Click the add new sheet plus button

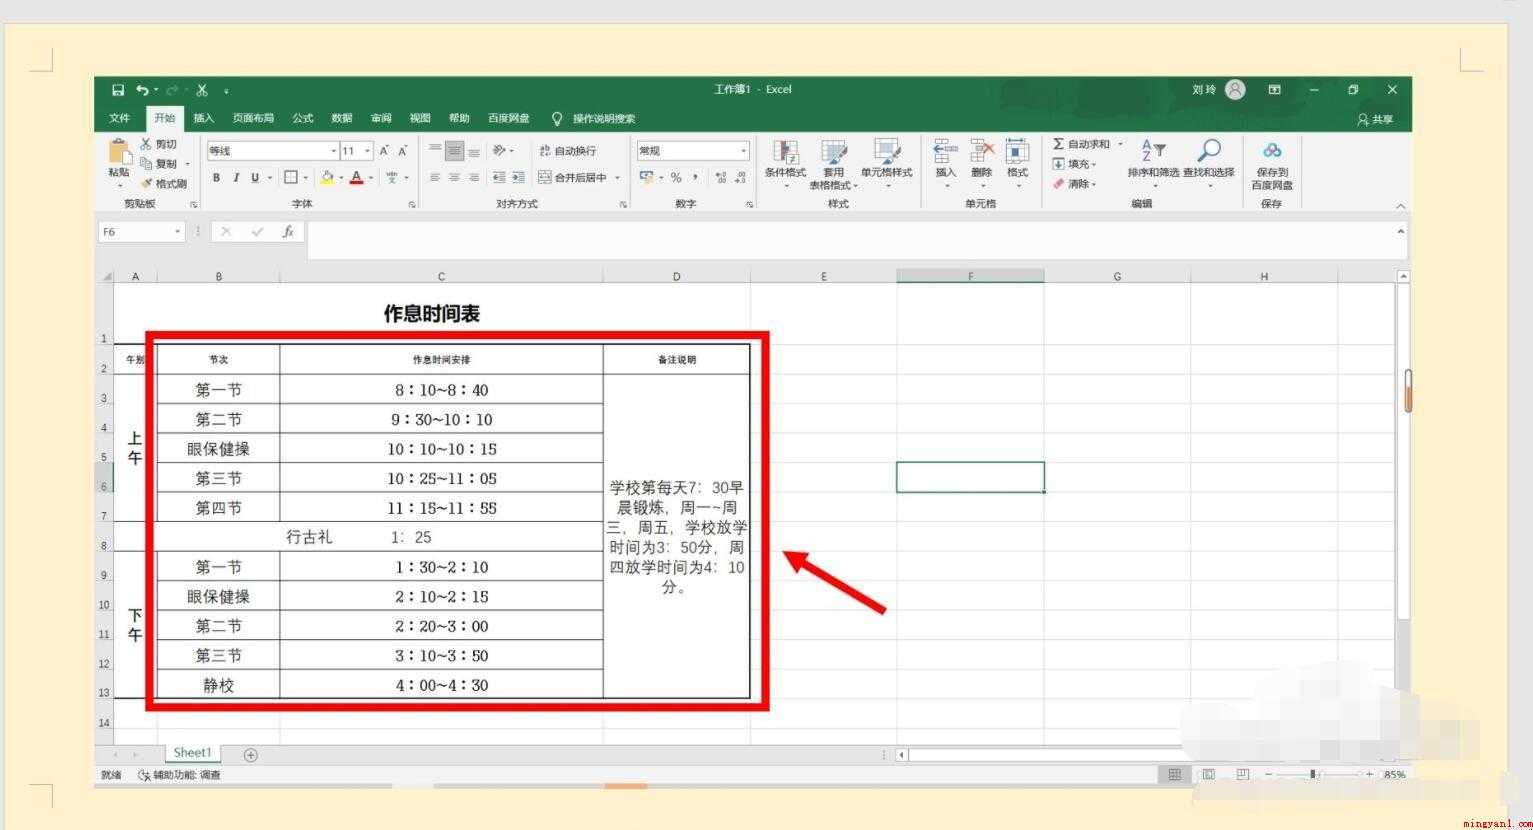click(251, 755)
